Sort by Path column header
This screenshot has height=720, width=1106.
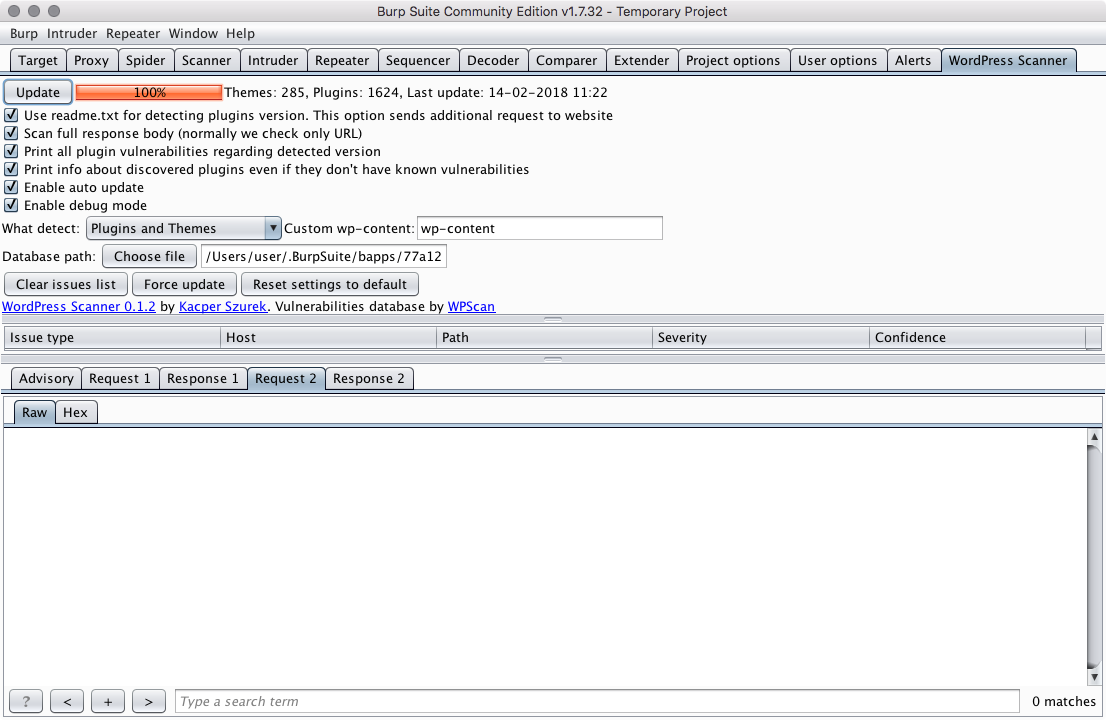coord(545,338)
